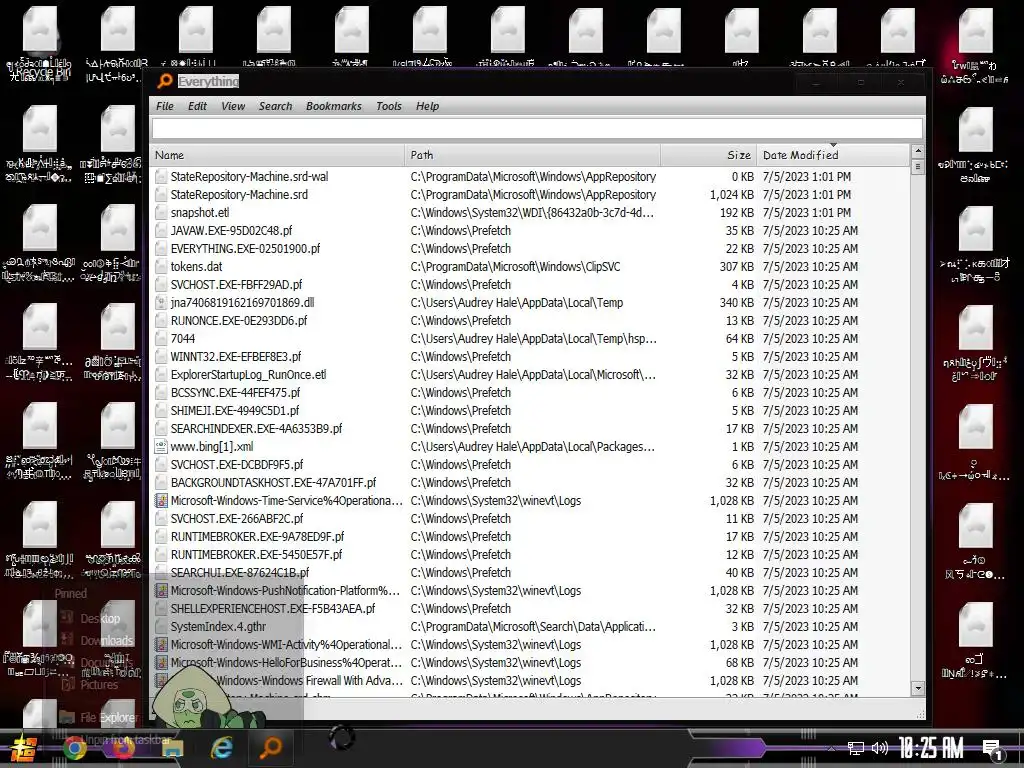Screen dimensions: 1024x768
Task: Click the 1,024 KB size cell
Action: 731,195
